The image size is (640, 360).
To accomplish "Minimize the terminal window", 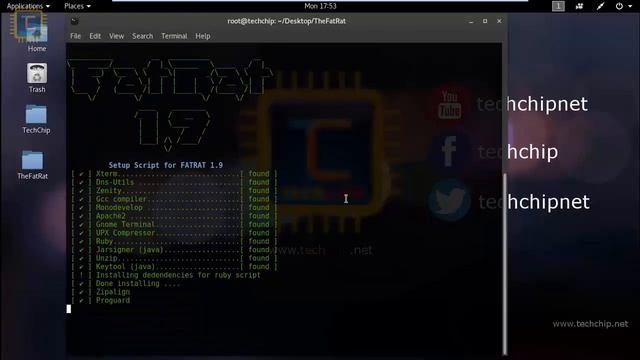I will (x=471, y=21).
